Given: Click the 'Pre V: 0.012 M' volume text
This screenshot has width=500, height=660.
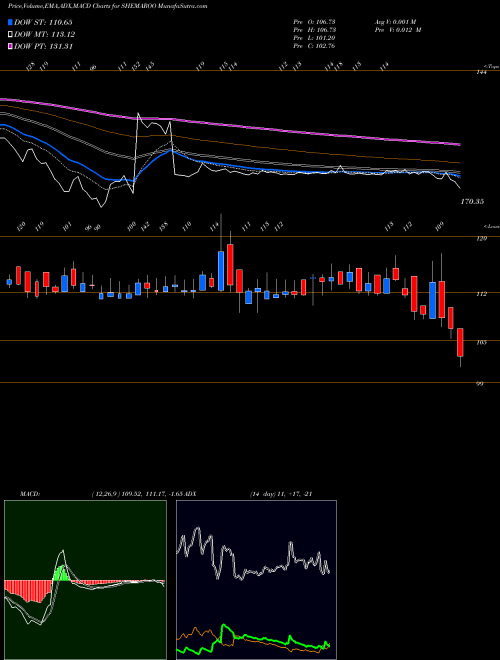Looking at the screenshot, I should tap(398, 30).
